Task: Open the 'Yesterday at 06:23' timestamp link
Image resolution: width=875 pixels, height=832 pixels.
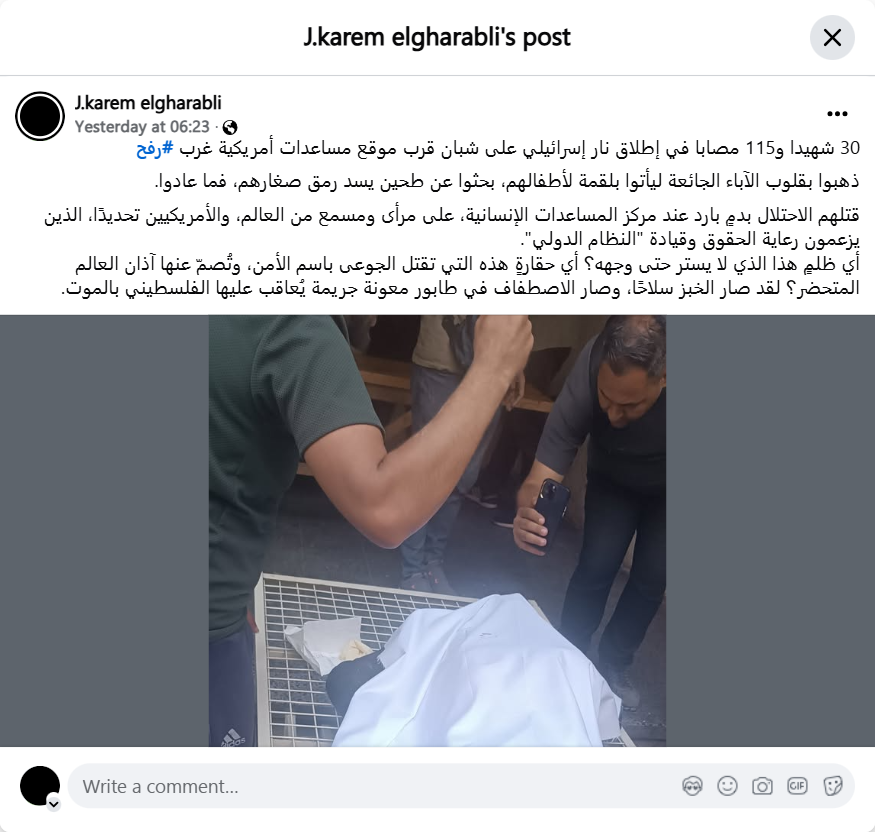Action: click(x=142, y=127)
